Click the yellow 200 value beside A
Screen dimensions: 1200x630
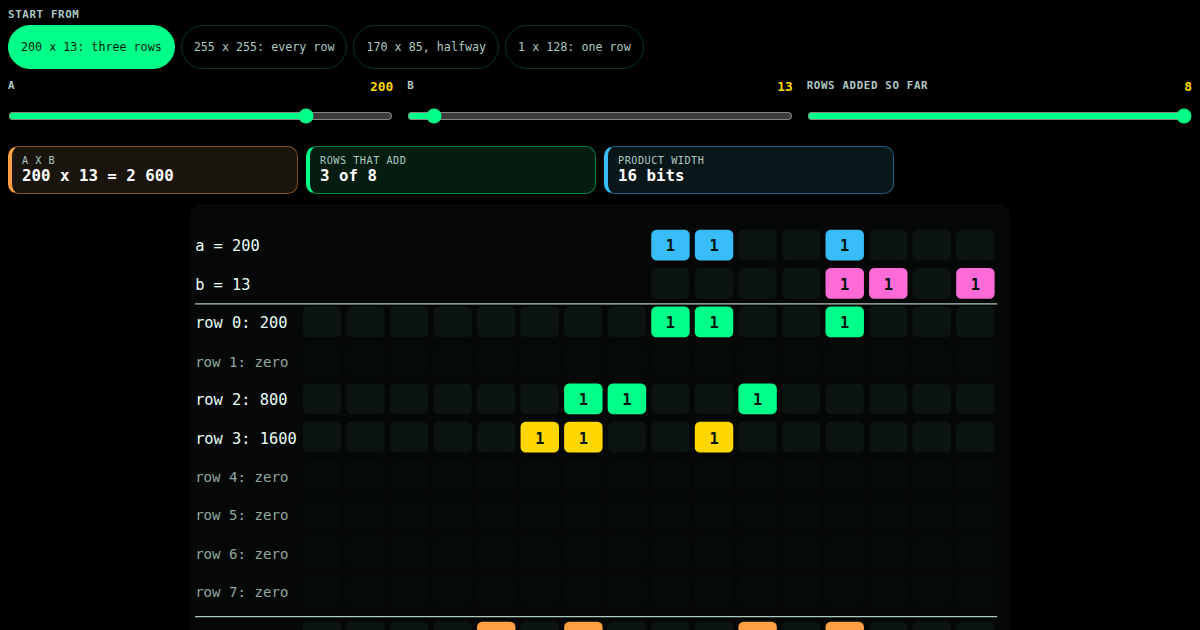[x=381, y=87]
